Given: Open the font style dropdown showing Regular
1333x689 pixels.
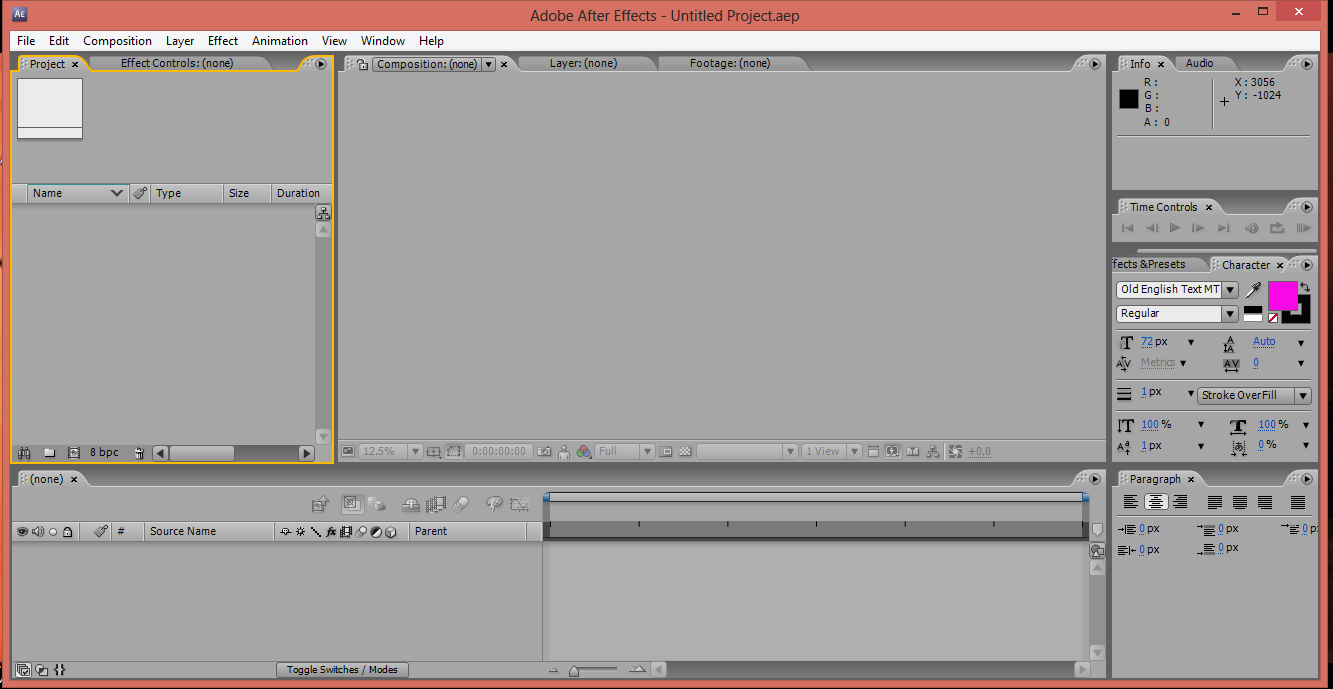Looking at the screenshot, I should tap(1230, 314).
